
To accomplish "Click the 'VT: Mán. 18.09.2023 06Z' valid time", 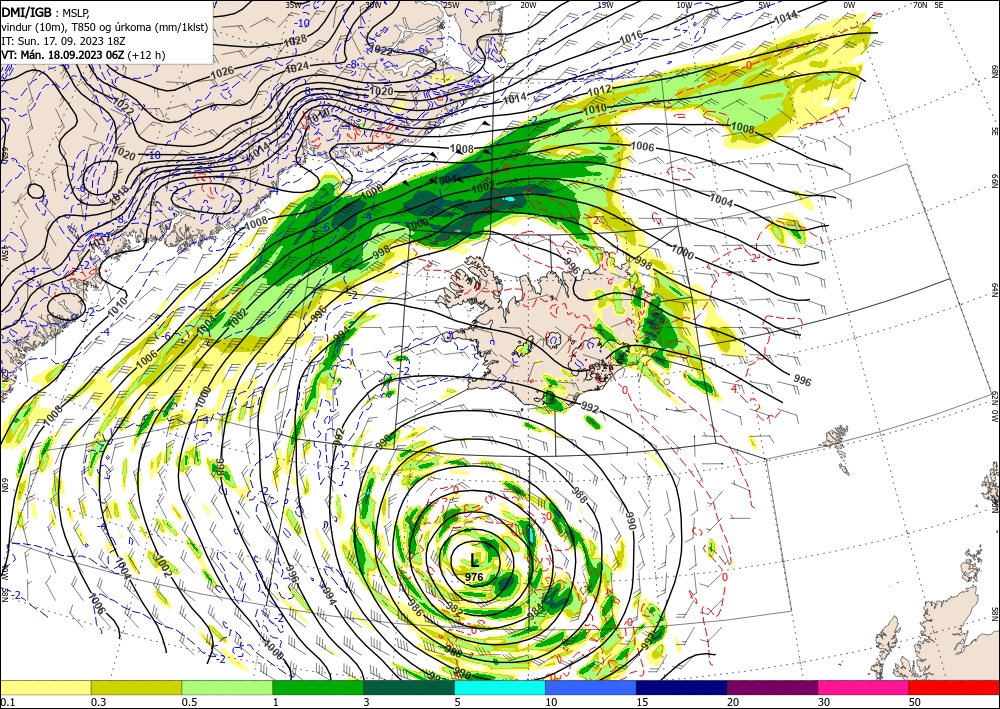I will (63, 55).
